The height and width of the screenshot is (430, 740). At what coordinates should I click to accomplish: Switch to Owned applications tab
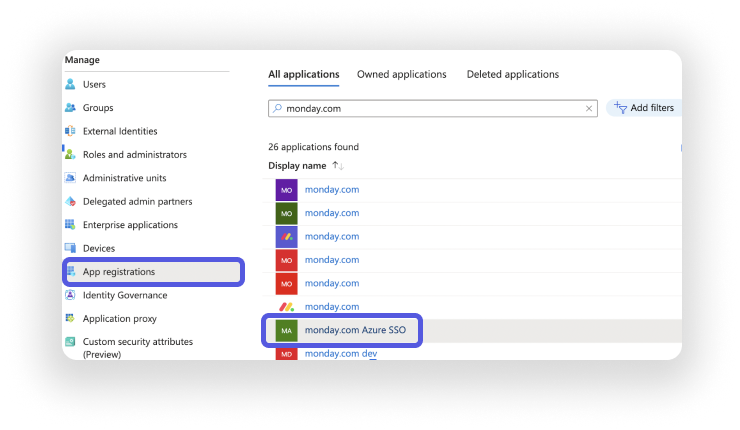401,75
